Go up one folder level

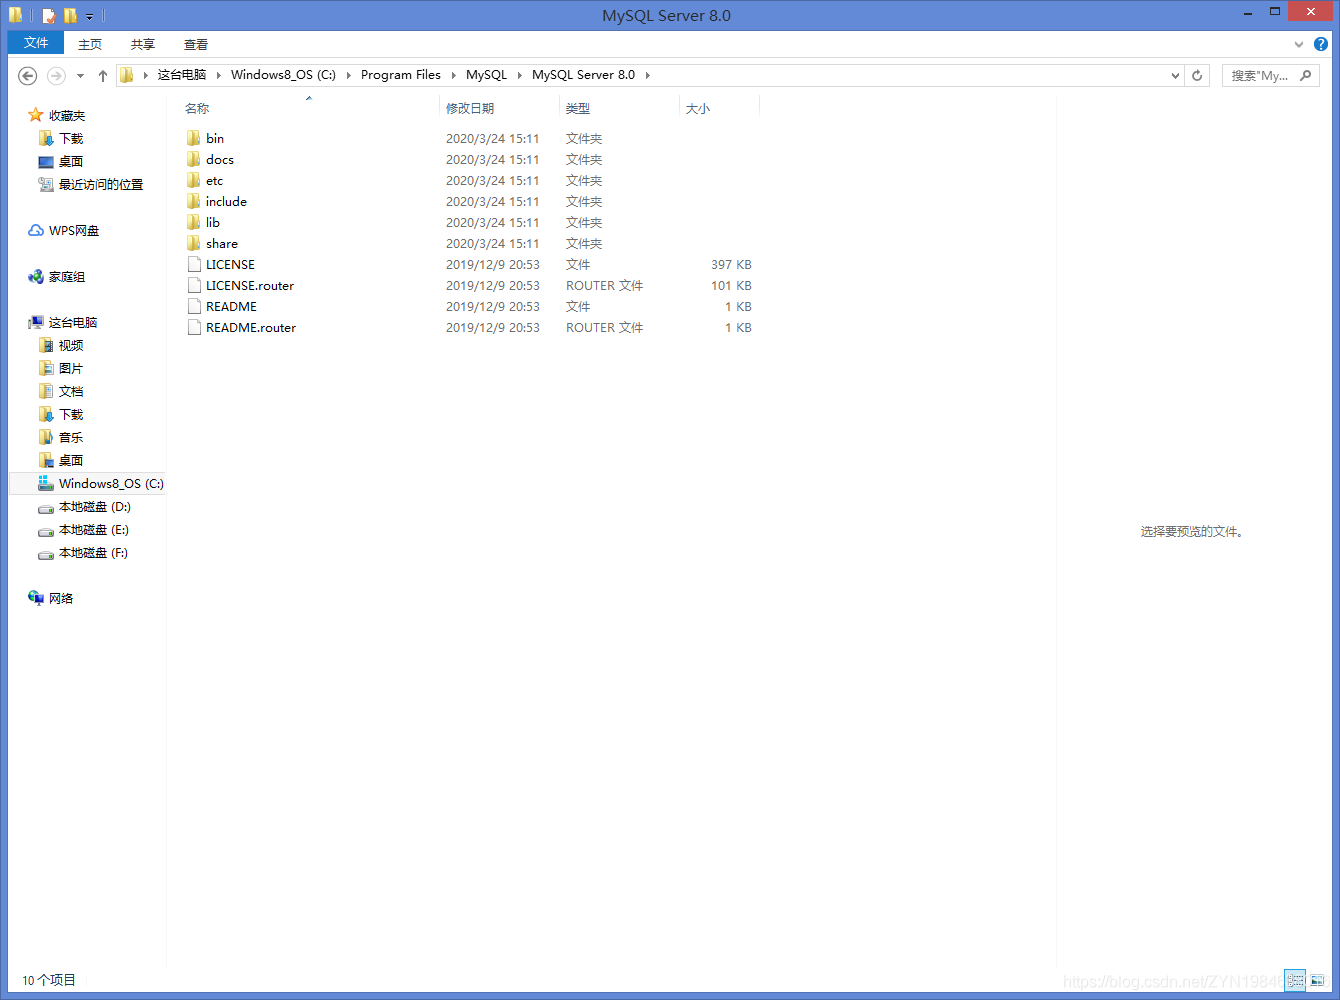[x=103, y=75]
